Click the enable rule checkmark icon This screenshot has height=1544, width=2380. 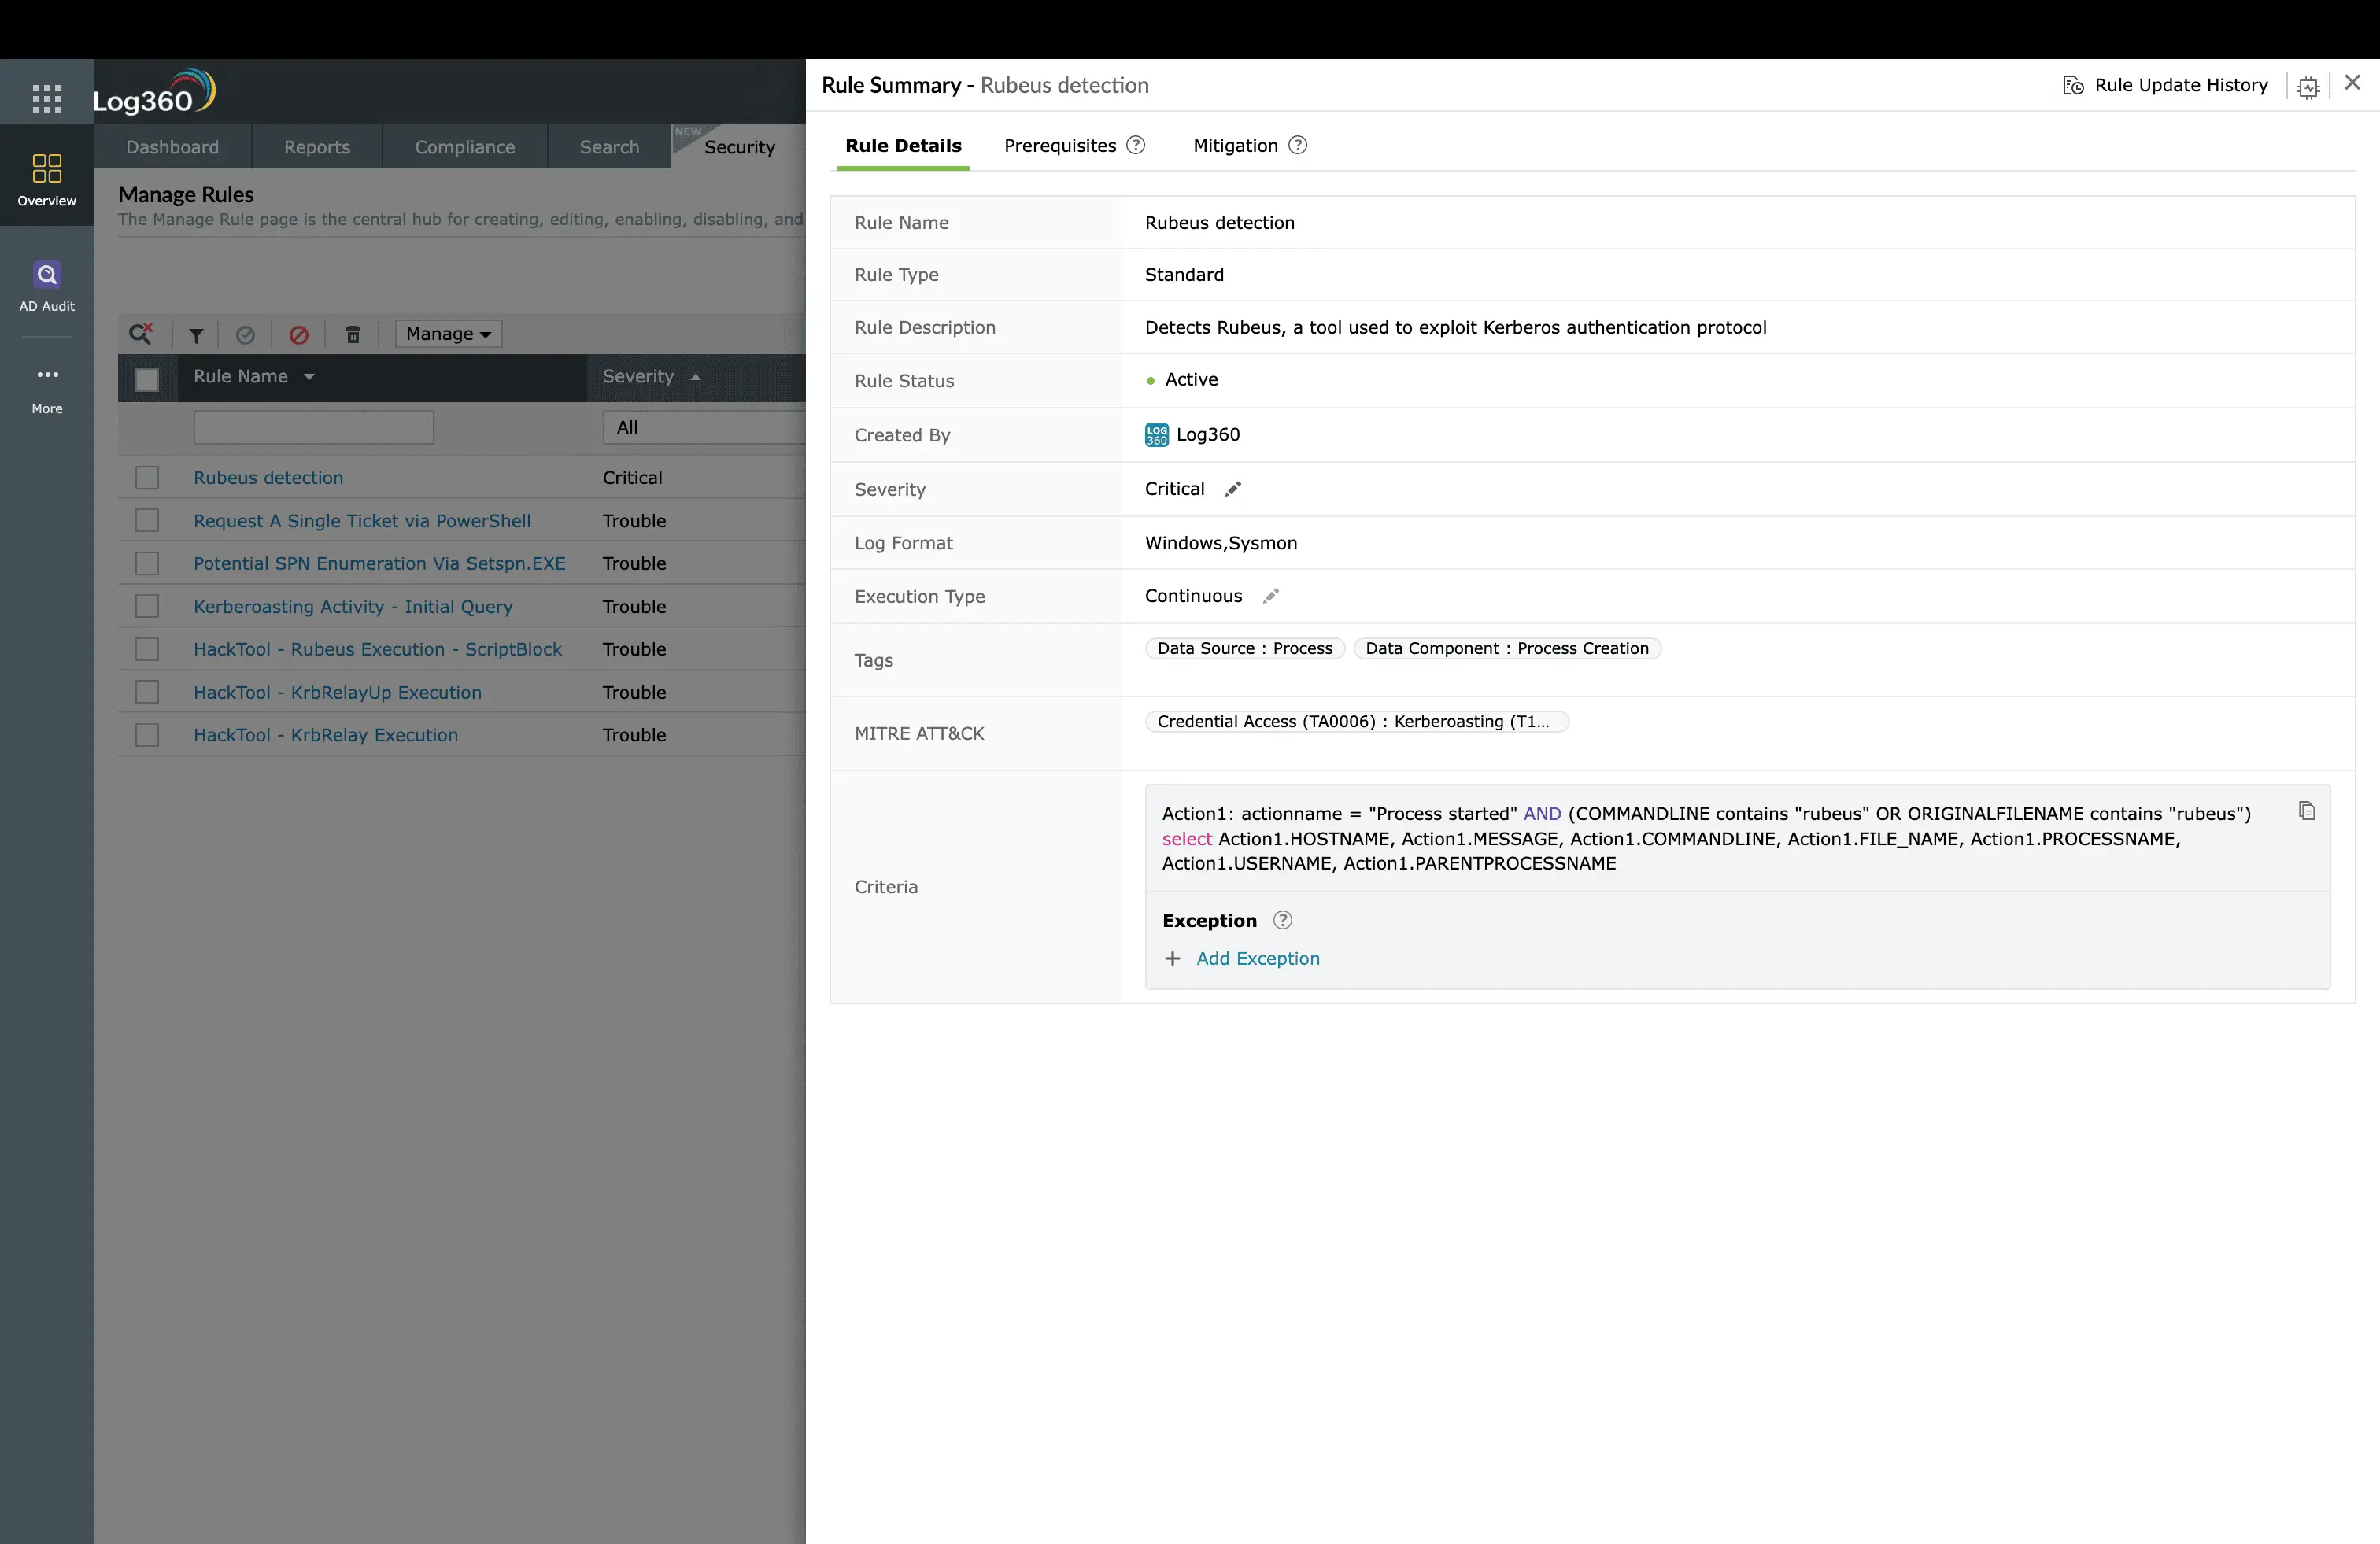(x=245, y=335)
